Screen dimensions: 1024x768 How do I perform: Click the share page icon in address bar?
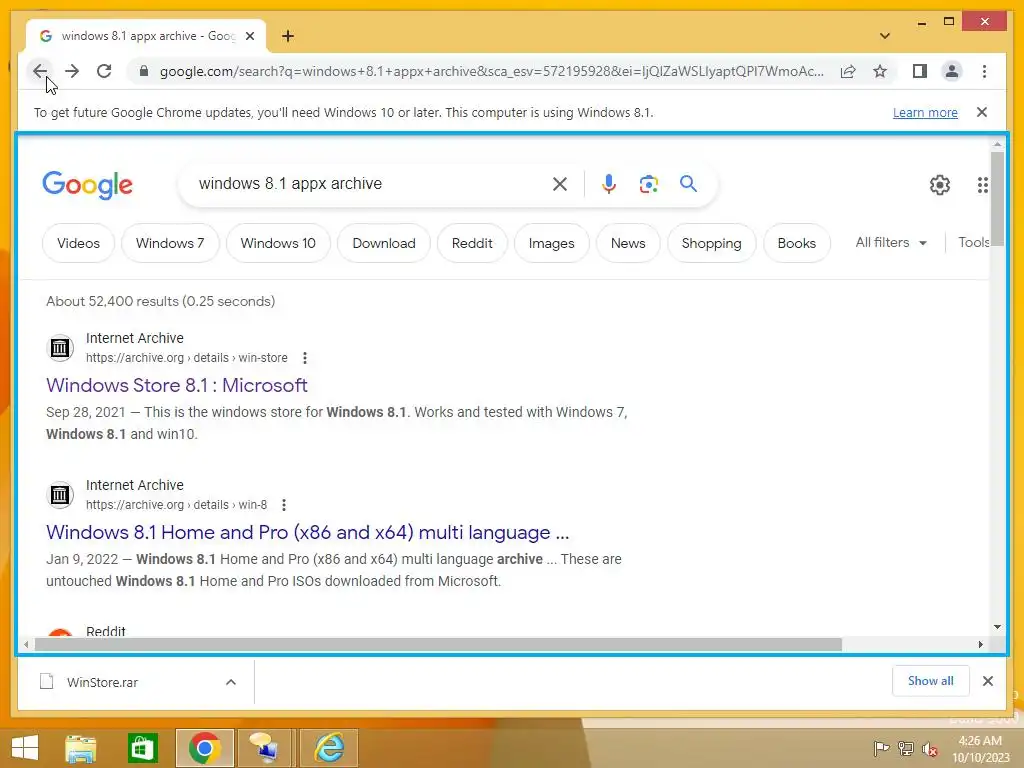[848, 71]
